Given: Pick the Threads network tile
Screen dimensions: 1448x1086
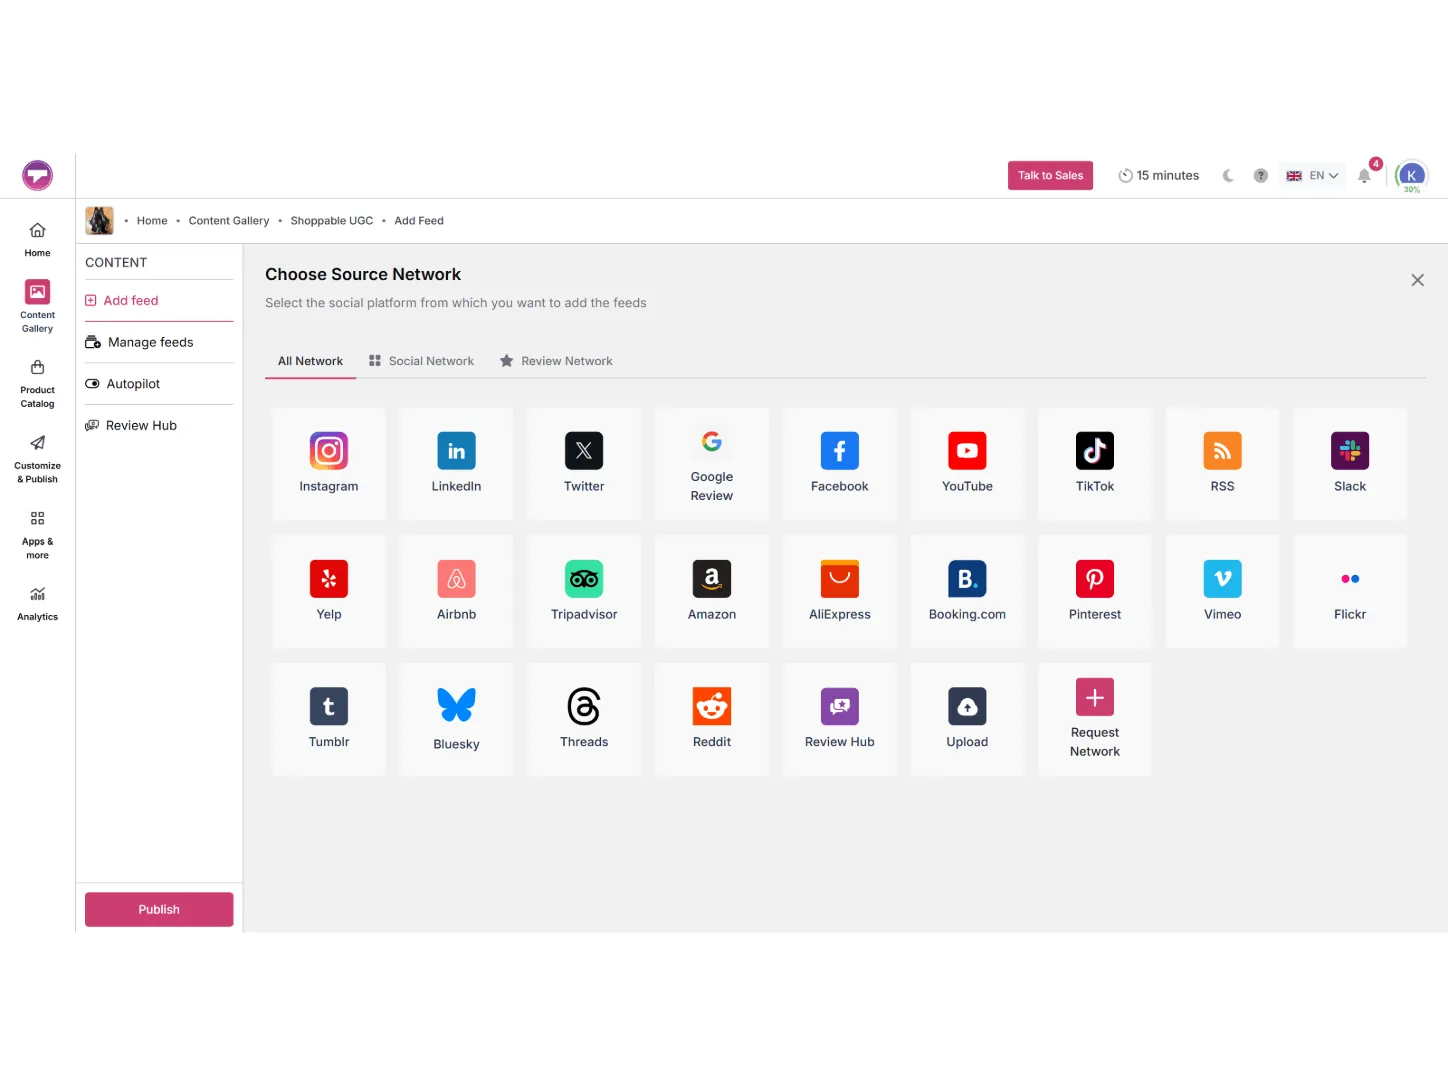Looking at the screenshot, I should pos(584,720).
